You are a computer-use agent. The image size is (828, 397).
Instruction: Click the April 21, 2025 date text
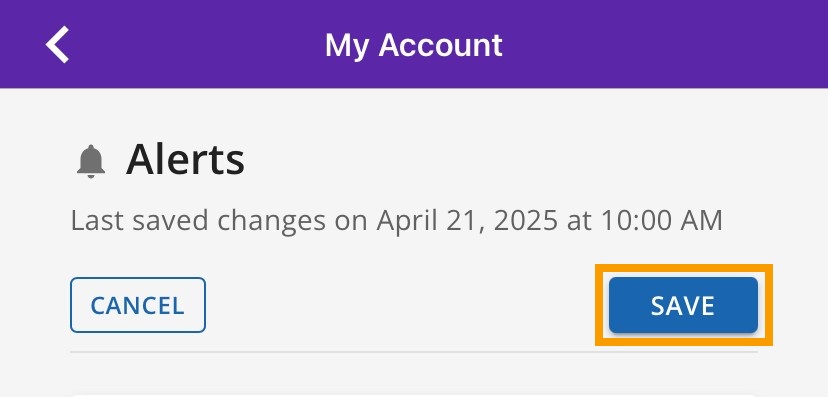[x=467, y=221]
